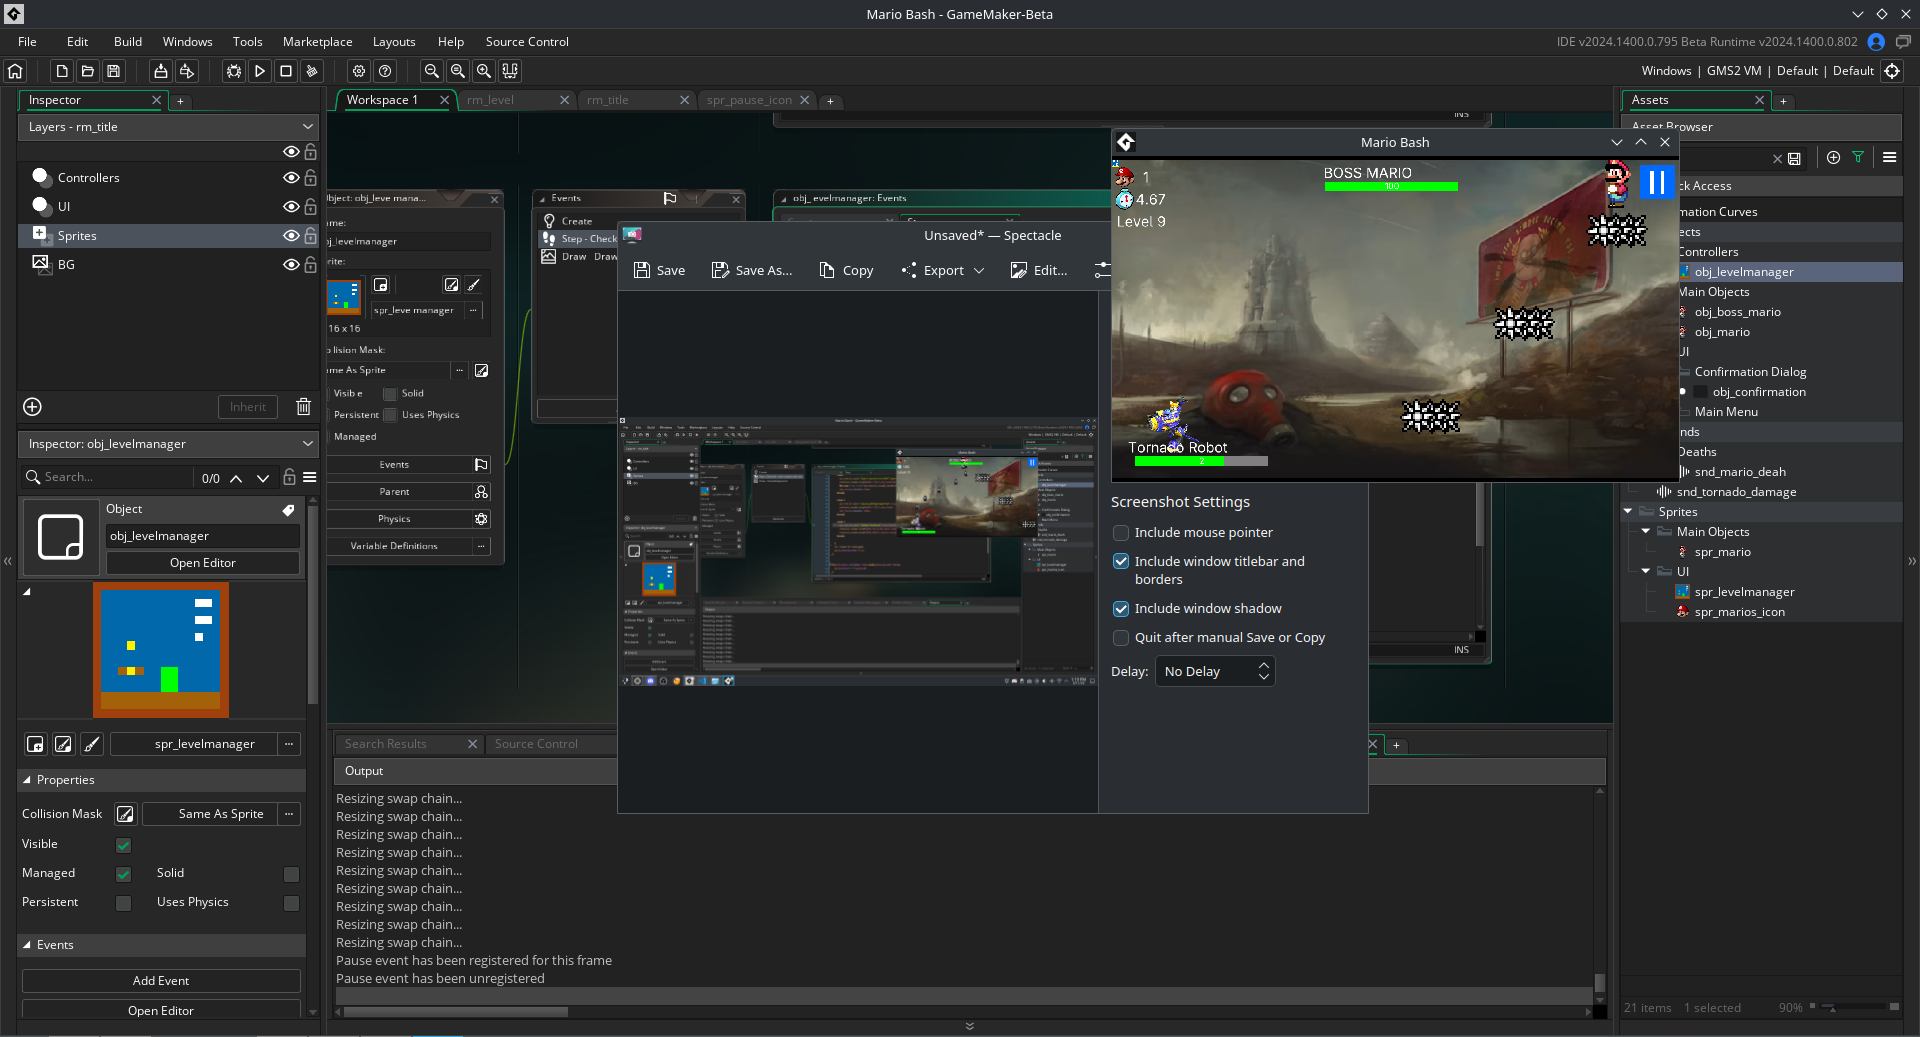Collapse the Sprites folder in the Asset Browser
1920x1037 pixels.
click(1629, 512)
